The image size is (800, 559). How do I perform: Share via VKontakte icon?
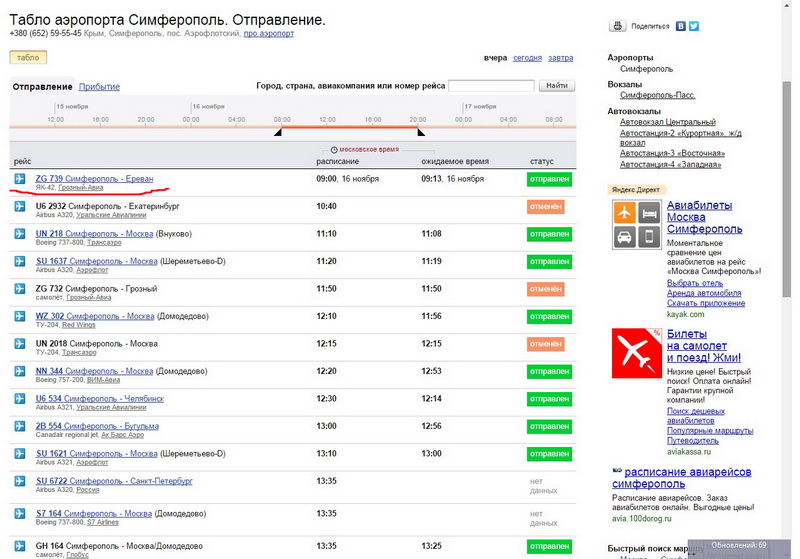point(681,26)
